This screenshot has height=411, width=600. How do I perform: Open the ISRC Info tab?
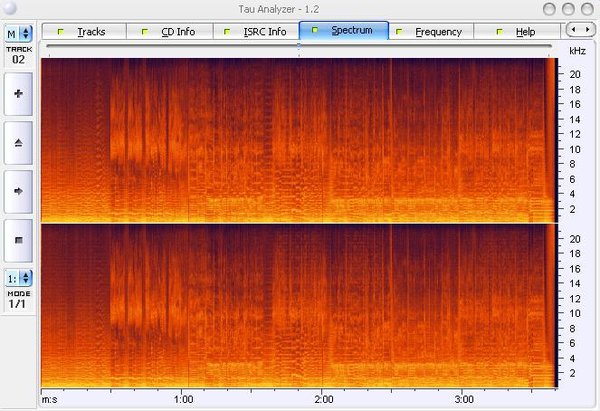(256, 31)
